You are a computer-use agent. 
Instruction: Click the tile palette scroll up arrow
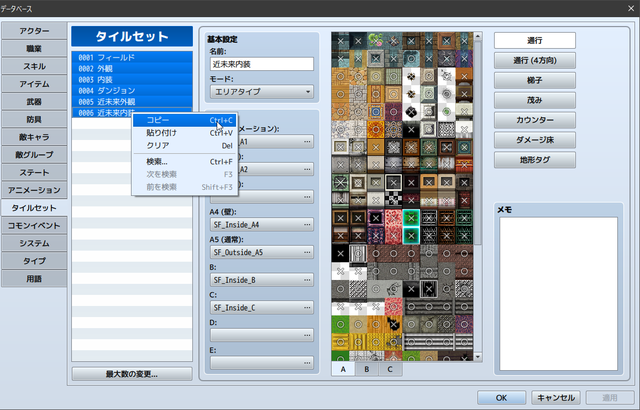tap(478, 36)
